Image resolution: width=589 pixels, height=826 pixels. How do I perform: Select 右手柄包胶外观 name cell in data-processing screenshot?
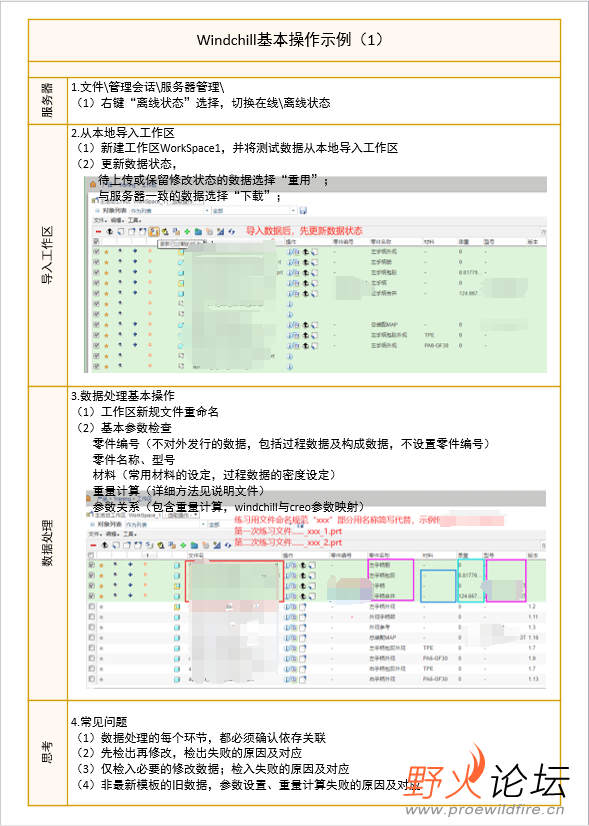point(388,668)
